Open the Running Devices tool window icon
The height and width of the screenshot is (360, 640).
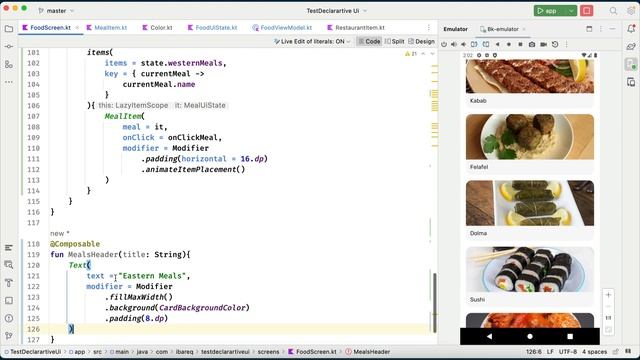tap(631, 64)
